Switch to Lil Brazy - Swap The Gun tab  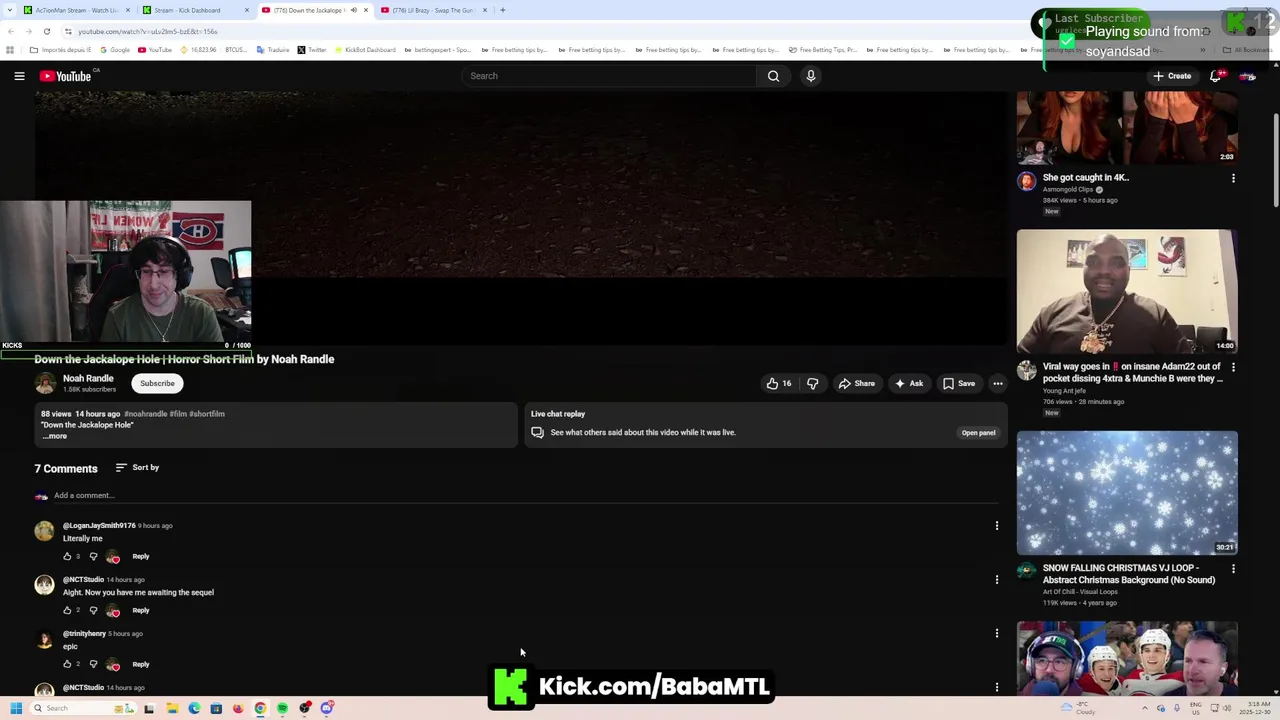pos(435,10)
